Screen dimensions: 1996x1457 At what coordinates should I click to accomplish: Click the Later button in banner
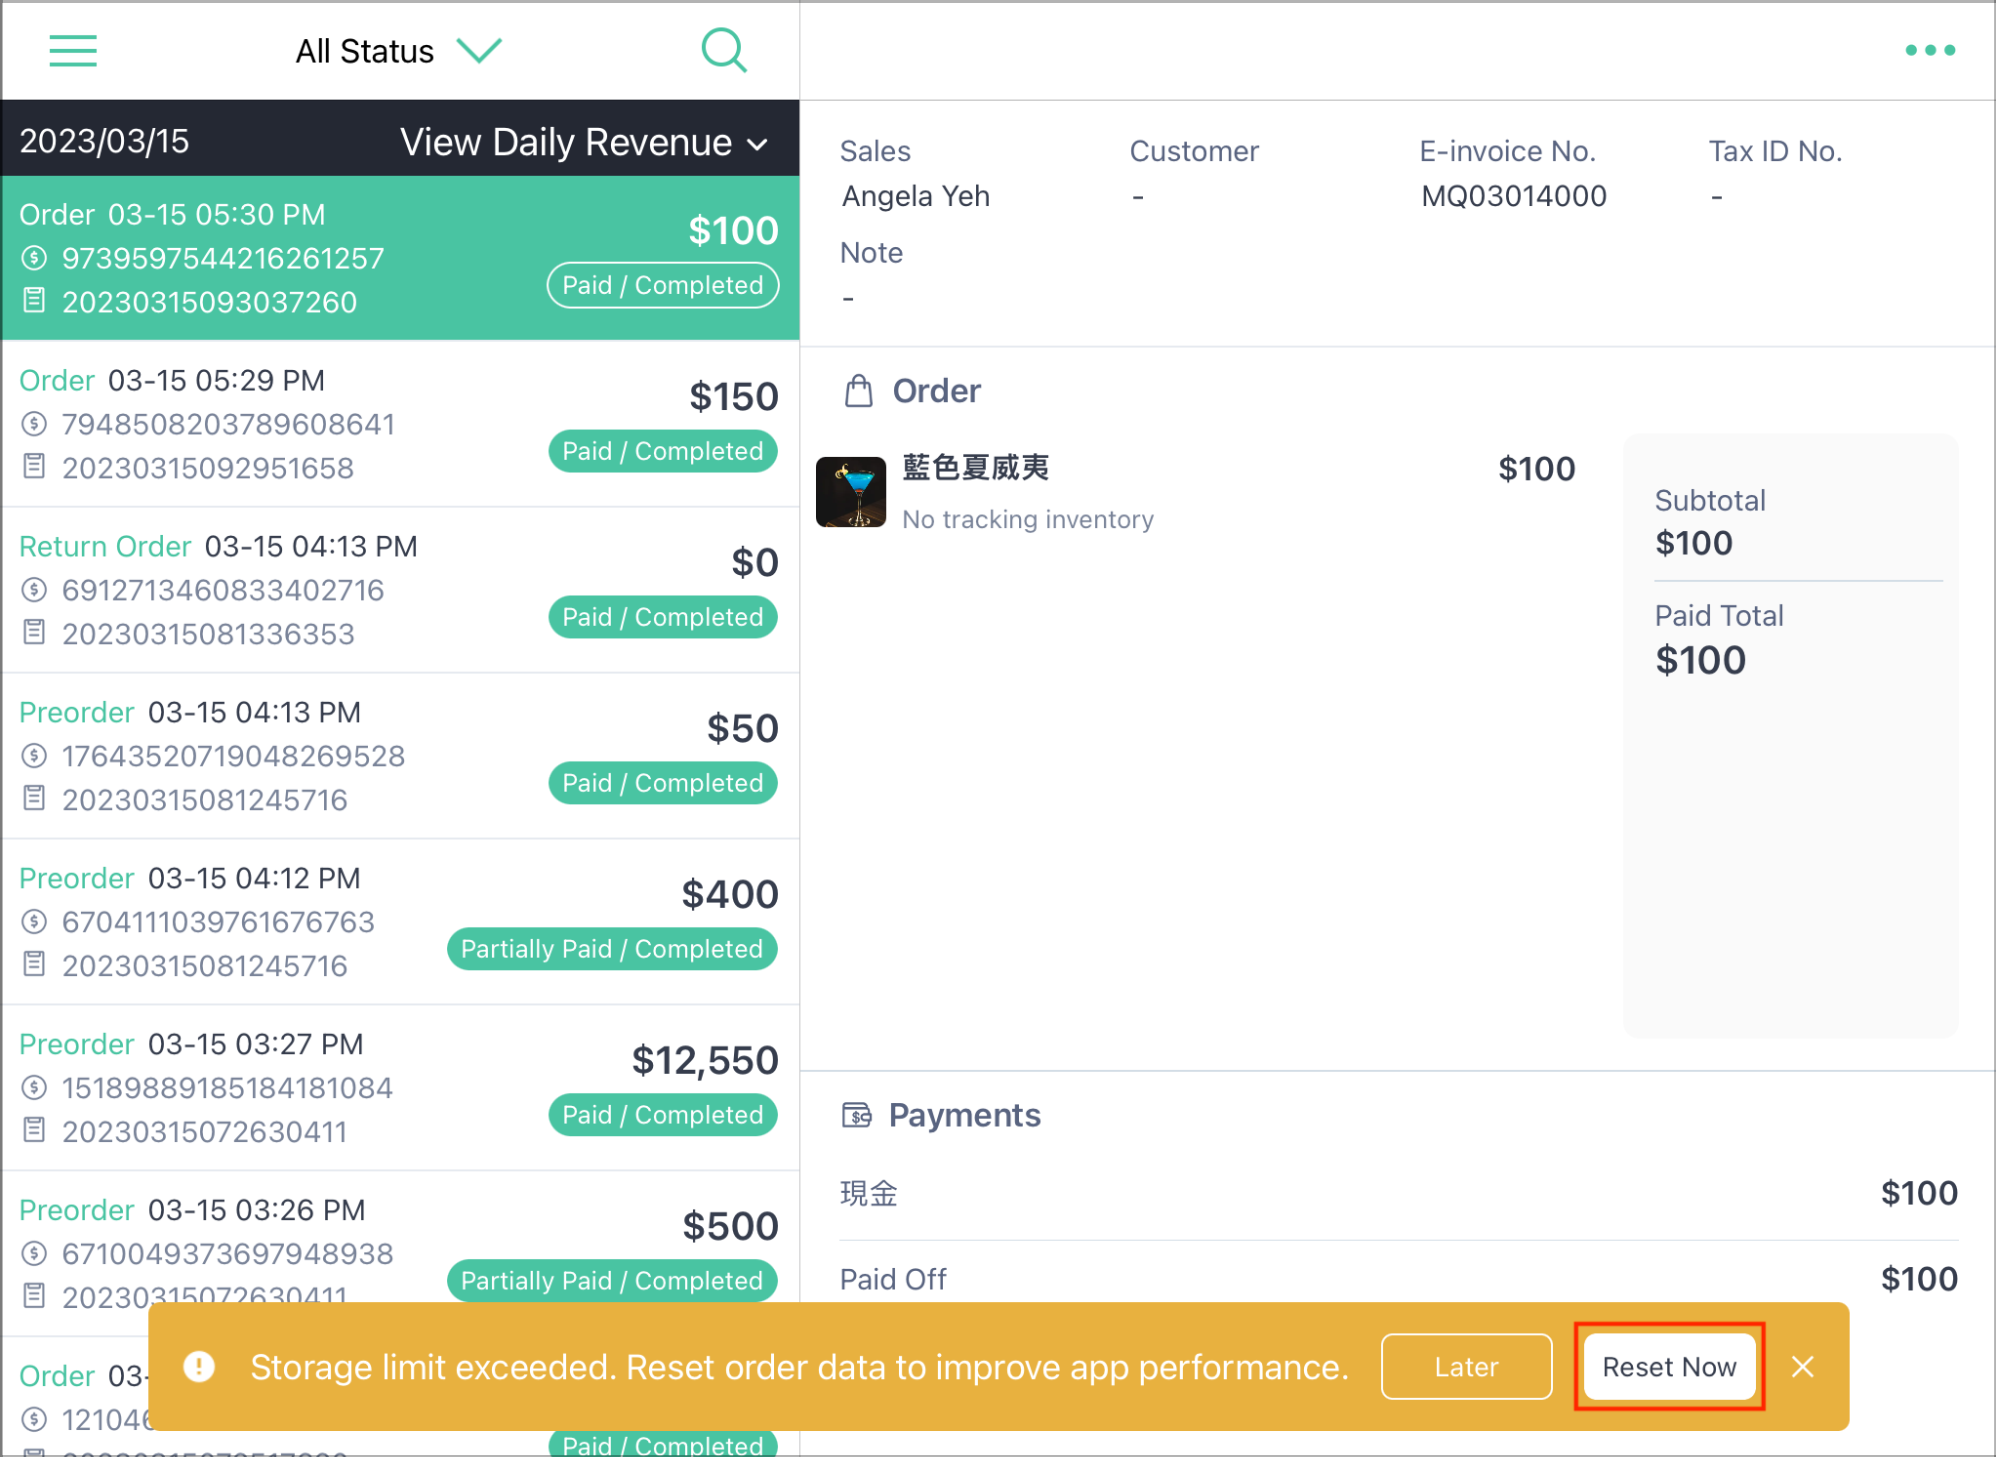(x=1466, y=1366)
